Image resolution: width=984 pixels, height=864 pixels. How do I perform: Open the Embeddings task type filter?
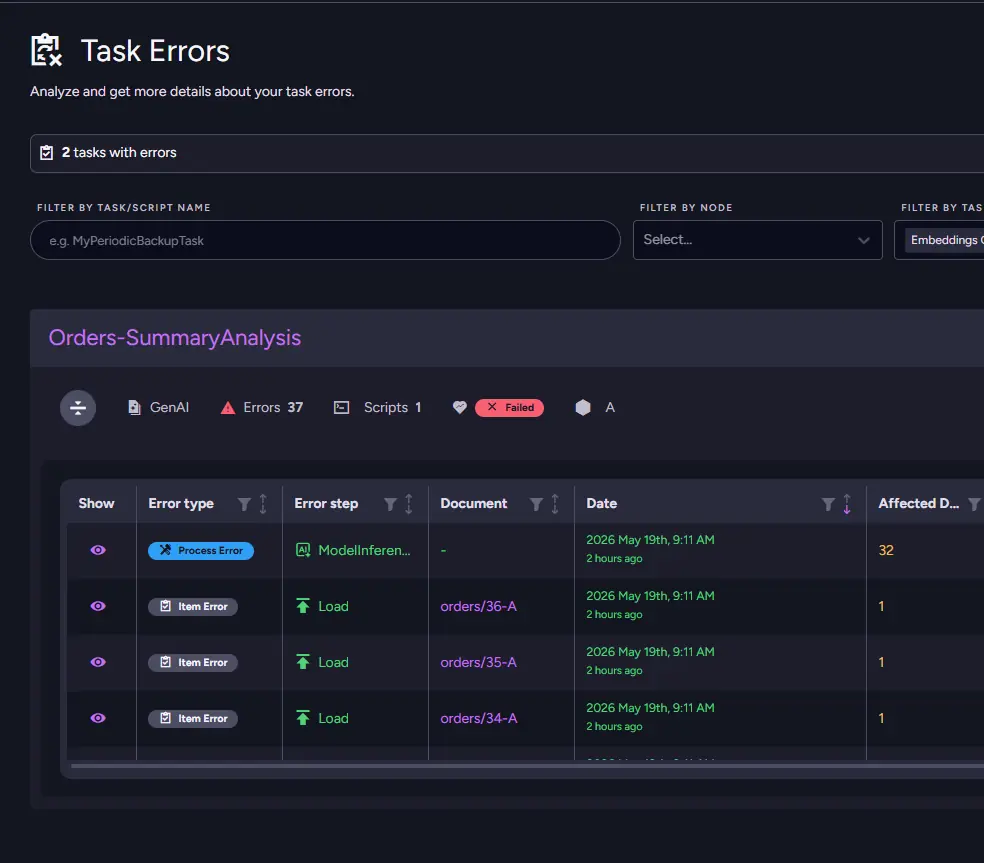coord(941,240)
